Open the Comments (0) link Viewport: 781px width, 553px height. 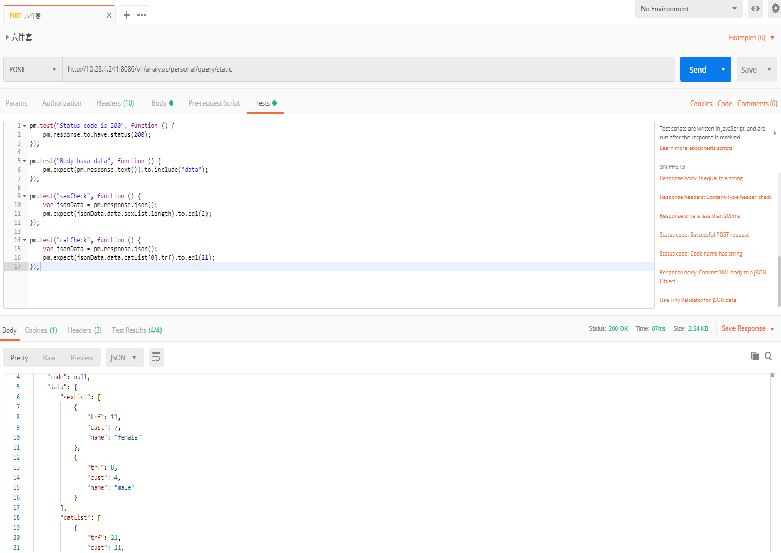[x=757, y=104]
